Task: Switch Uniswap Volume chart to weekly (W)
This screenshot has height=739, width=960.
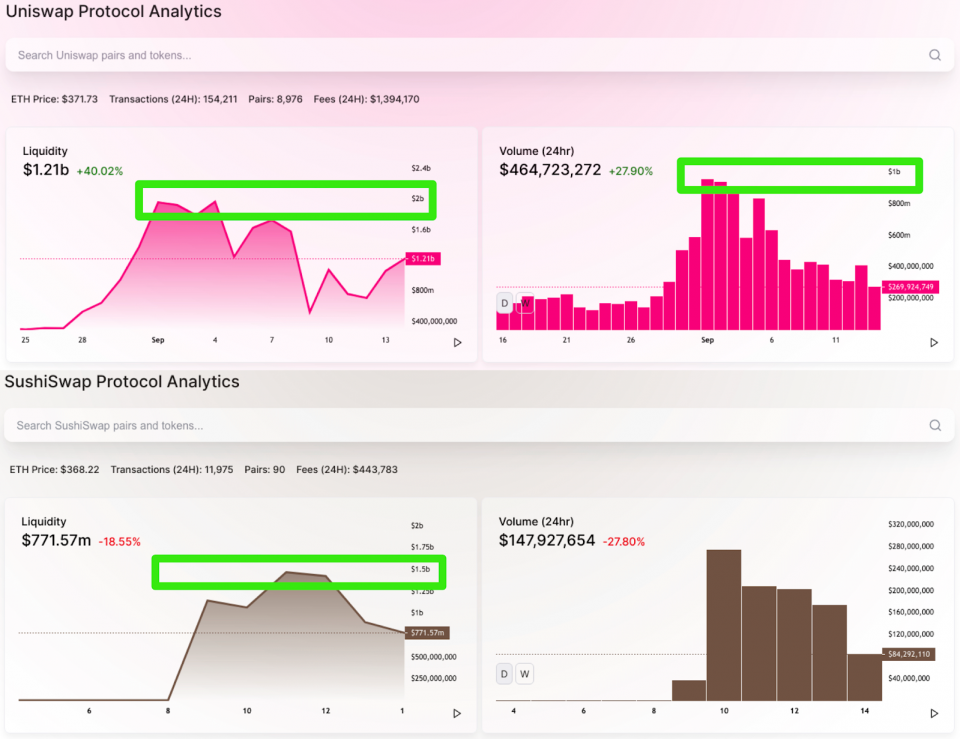Action: 525,303
